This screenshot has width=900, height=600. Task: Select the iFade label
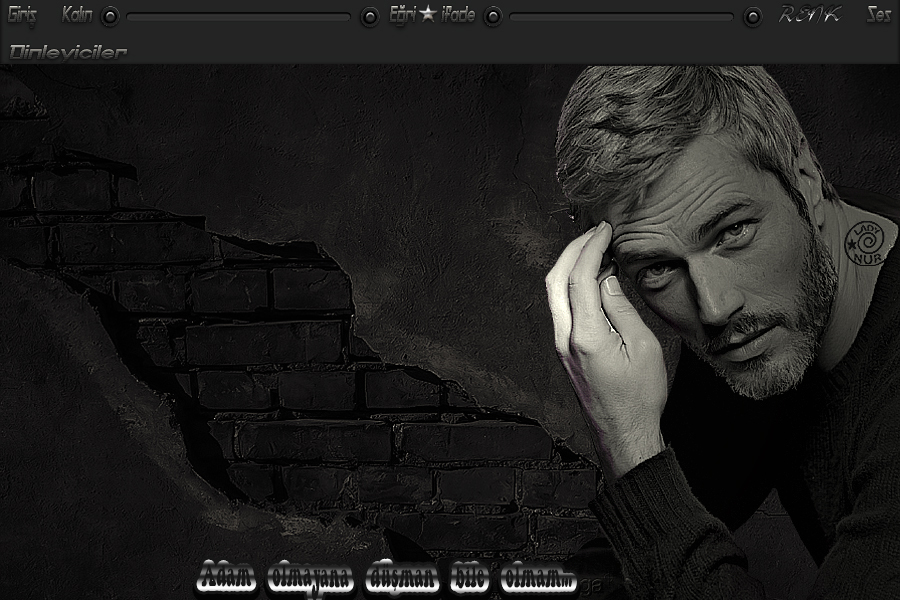(x=458, y=15)
